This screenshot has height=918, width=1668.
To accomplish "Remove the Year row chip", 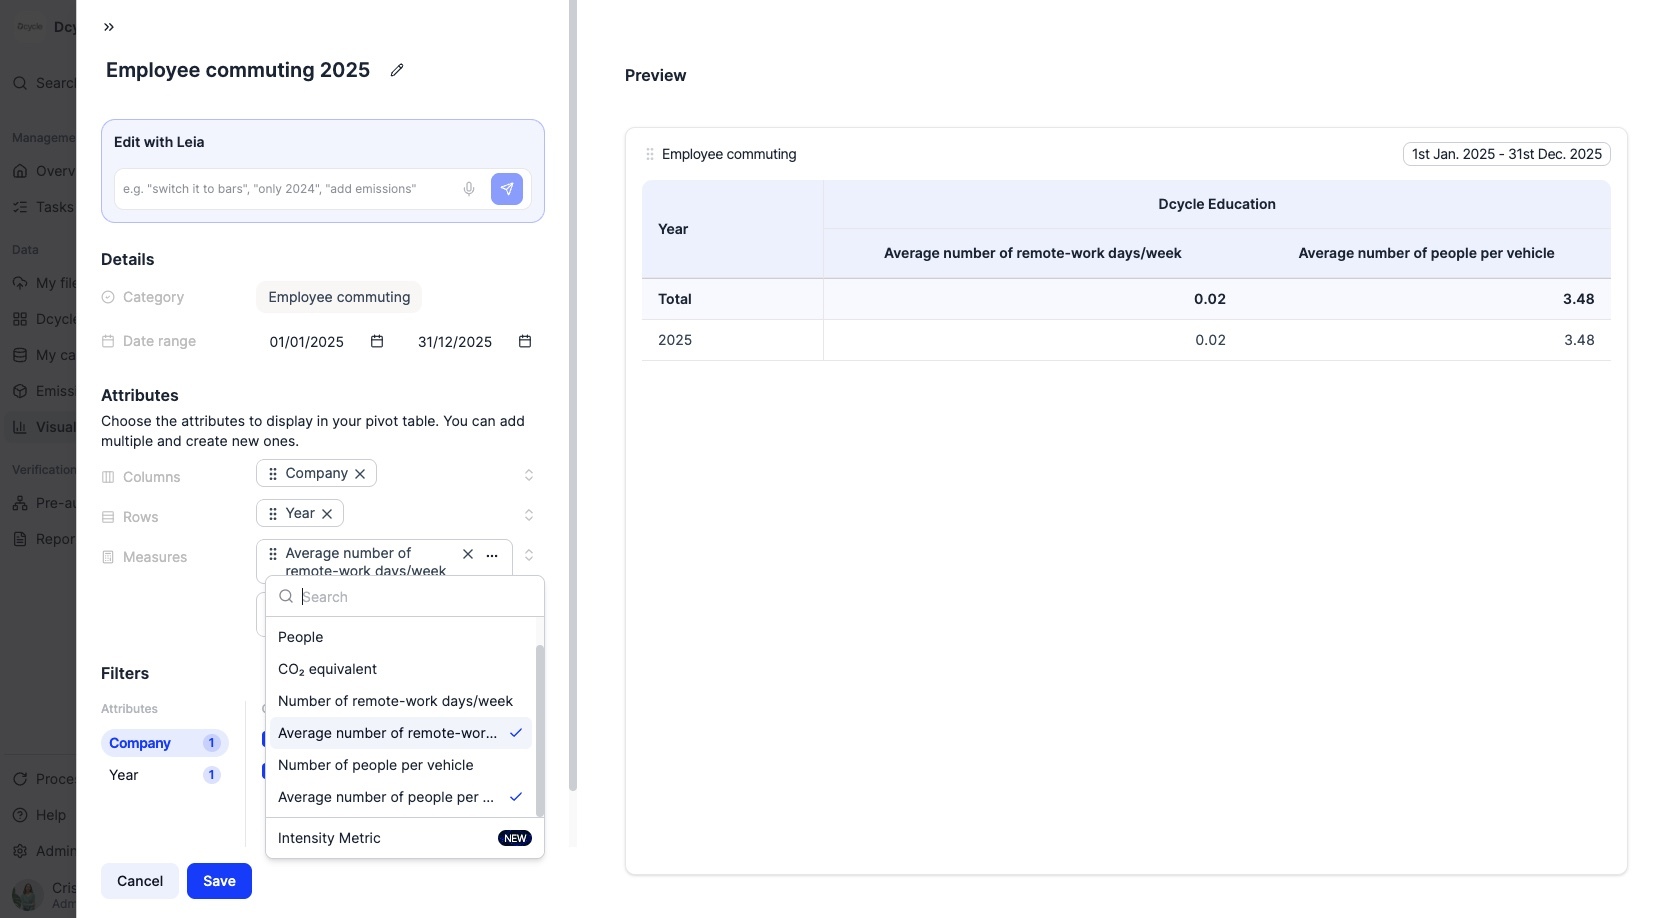I will coord(327,514).
